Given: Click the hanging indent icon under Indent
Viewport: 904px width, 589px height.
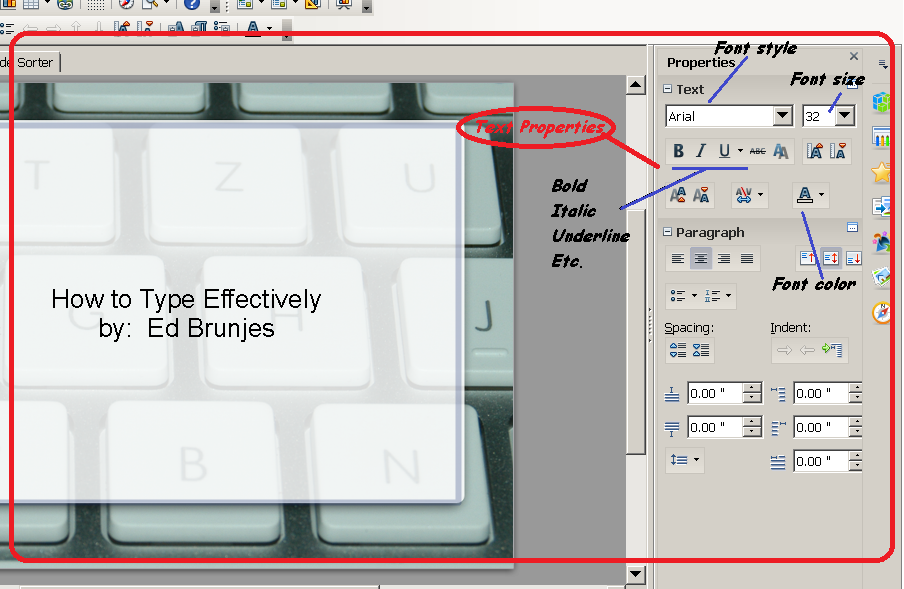Looking at the screenshot, I should (832, 349).
